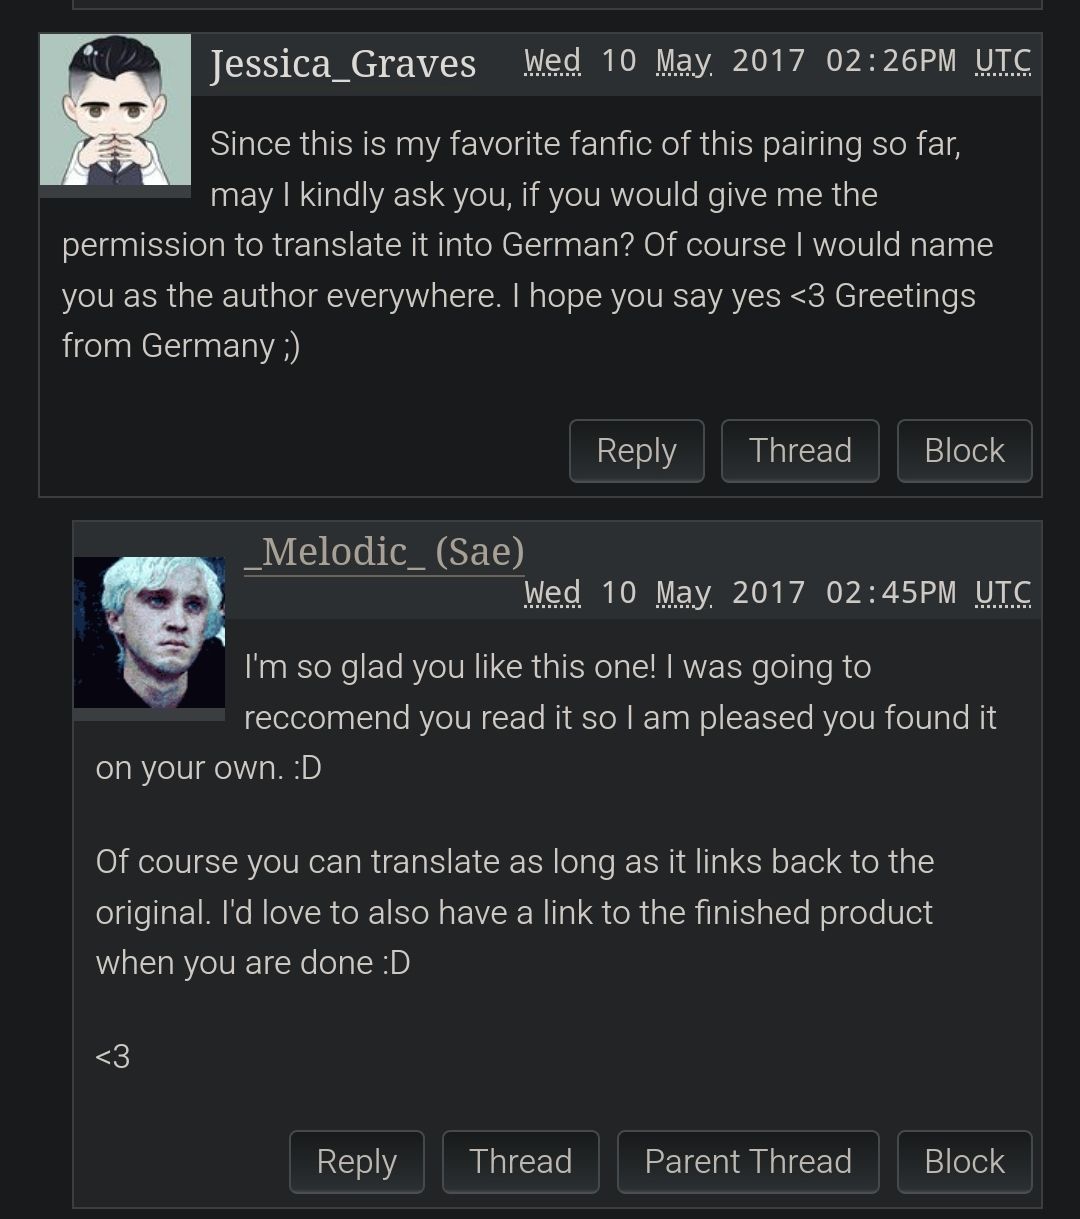Click the UTC abbreviation at 02:26PM
The height and width of the screenshot is (1219, 1080).
pyautogui.click(x=1003, y=61)
